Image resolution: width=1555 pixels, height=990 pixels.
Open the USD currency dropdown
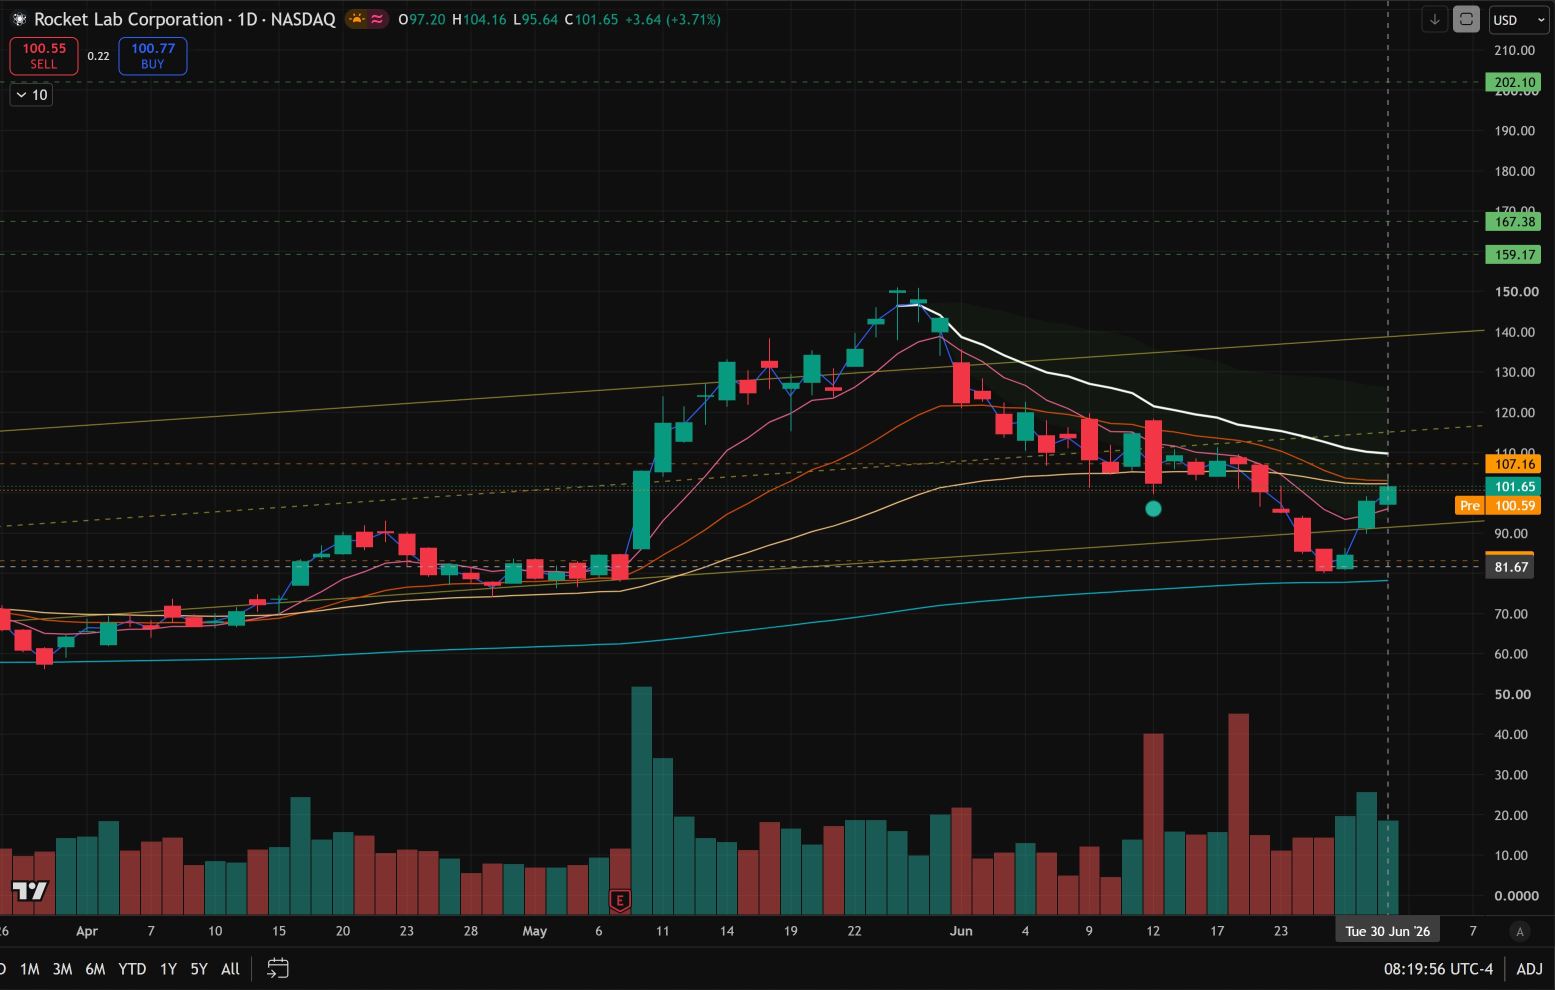click(1519, 19)
